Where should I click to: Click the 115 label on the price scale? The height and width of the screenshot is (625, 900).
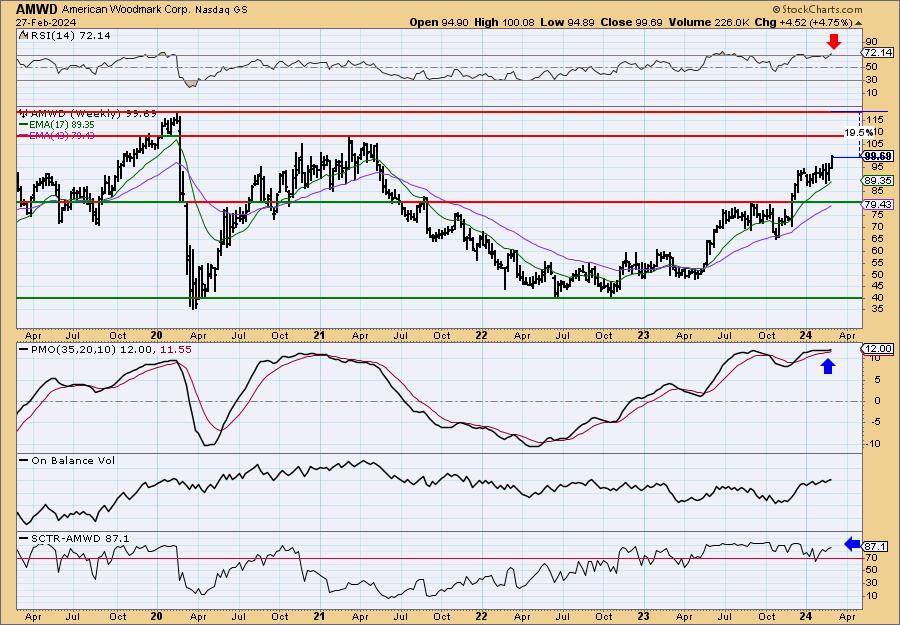tap(875, 119)
